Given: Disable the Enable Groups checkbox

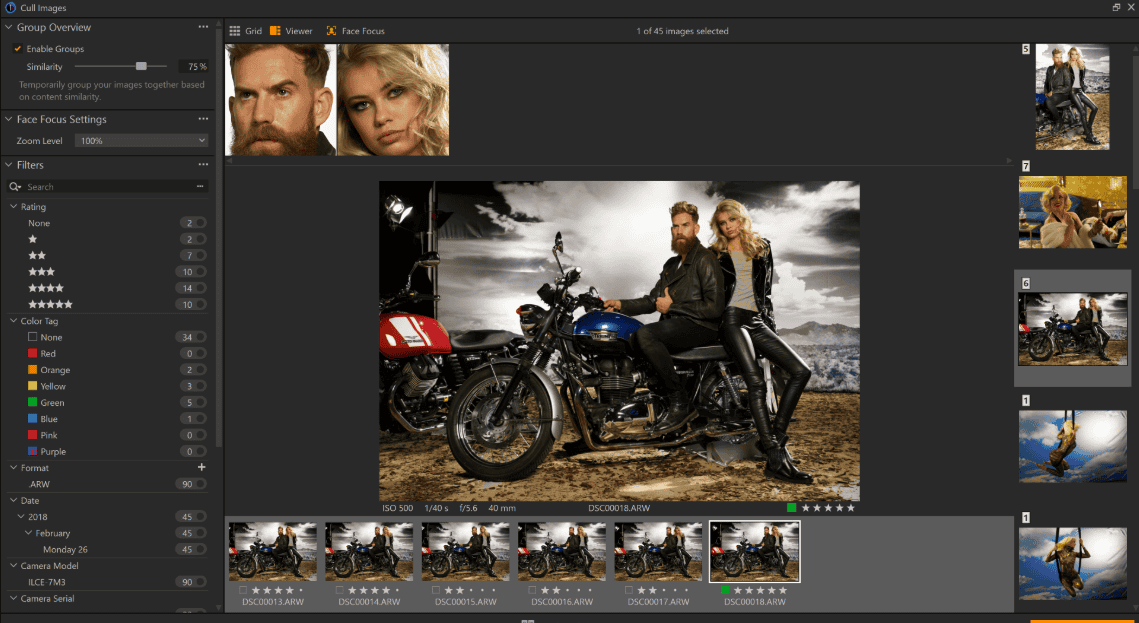Looking at the screenshot, I should click(17, 49).
